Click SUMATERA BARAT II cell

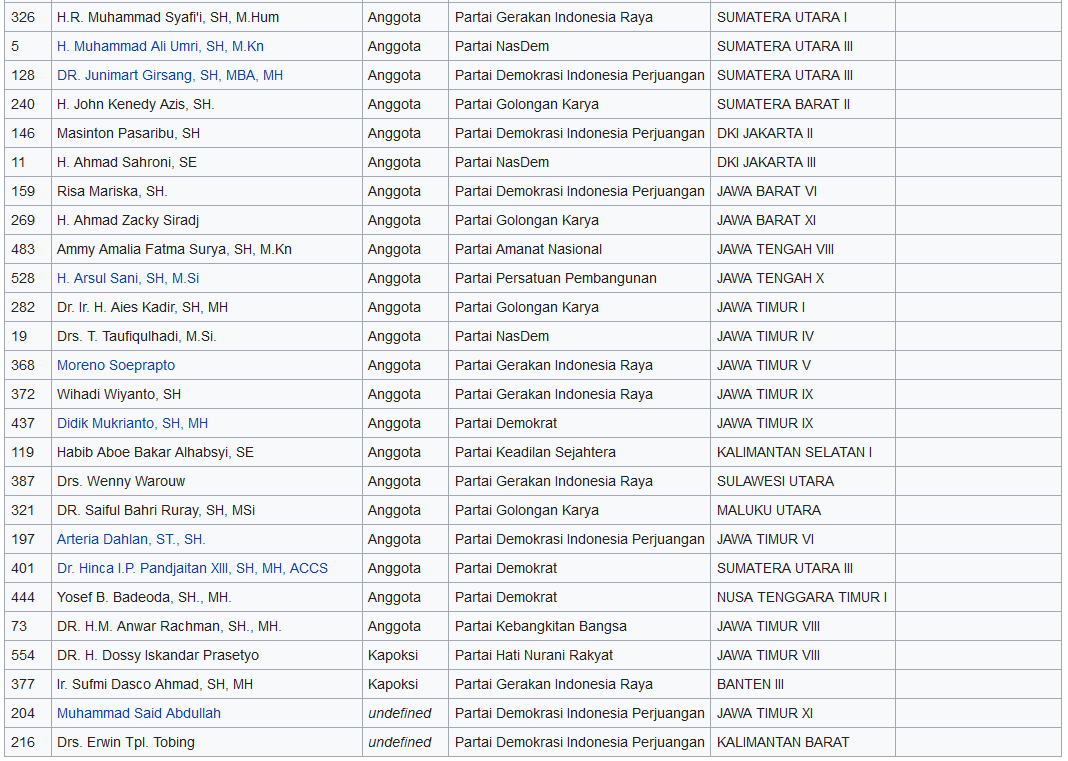(803, 104)
